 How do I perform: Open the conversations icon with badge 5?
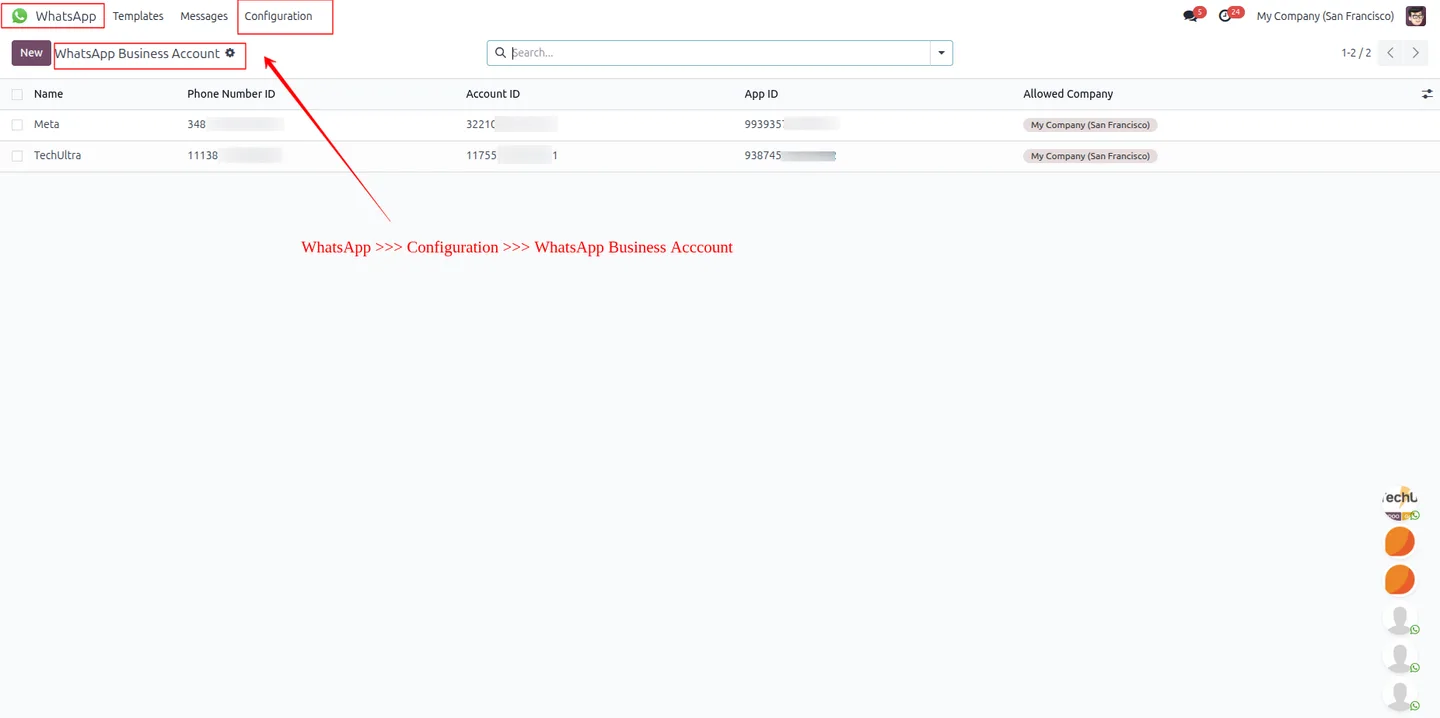point(1190,16)
